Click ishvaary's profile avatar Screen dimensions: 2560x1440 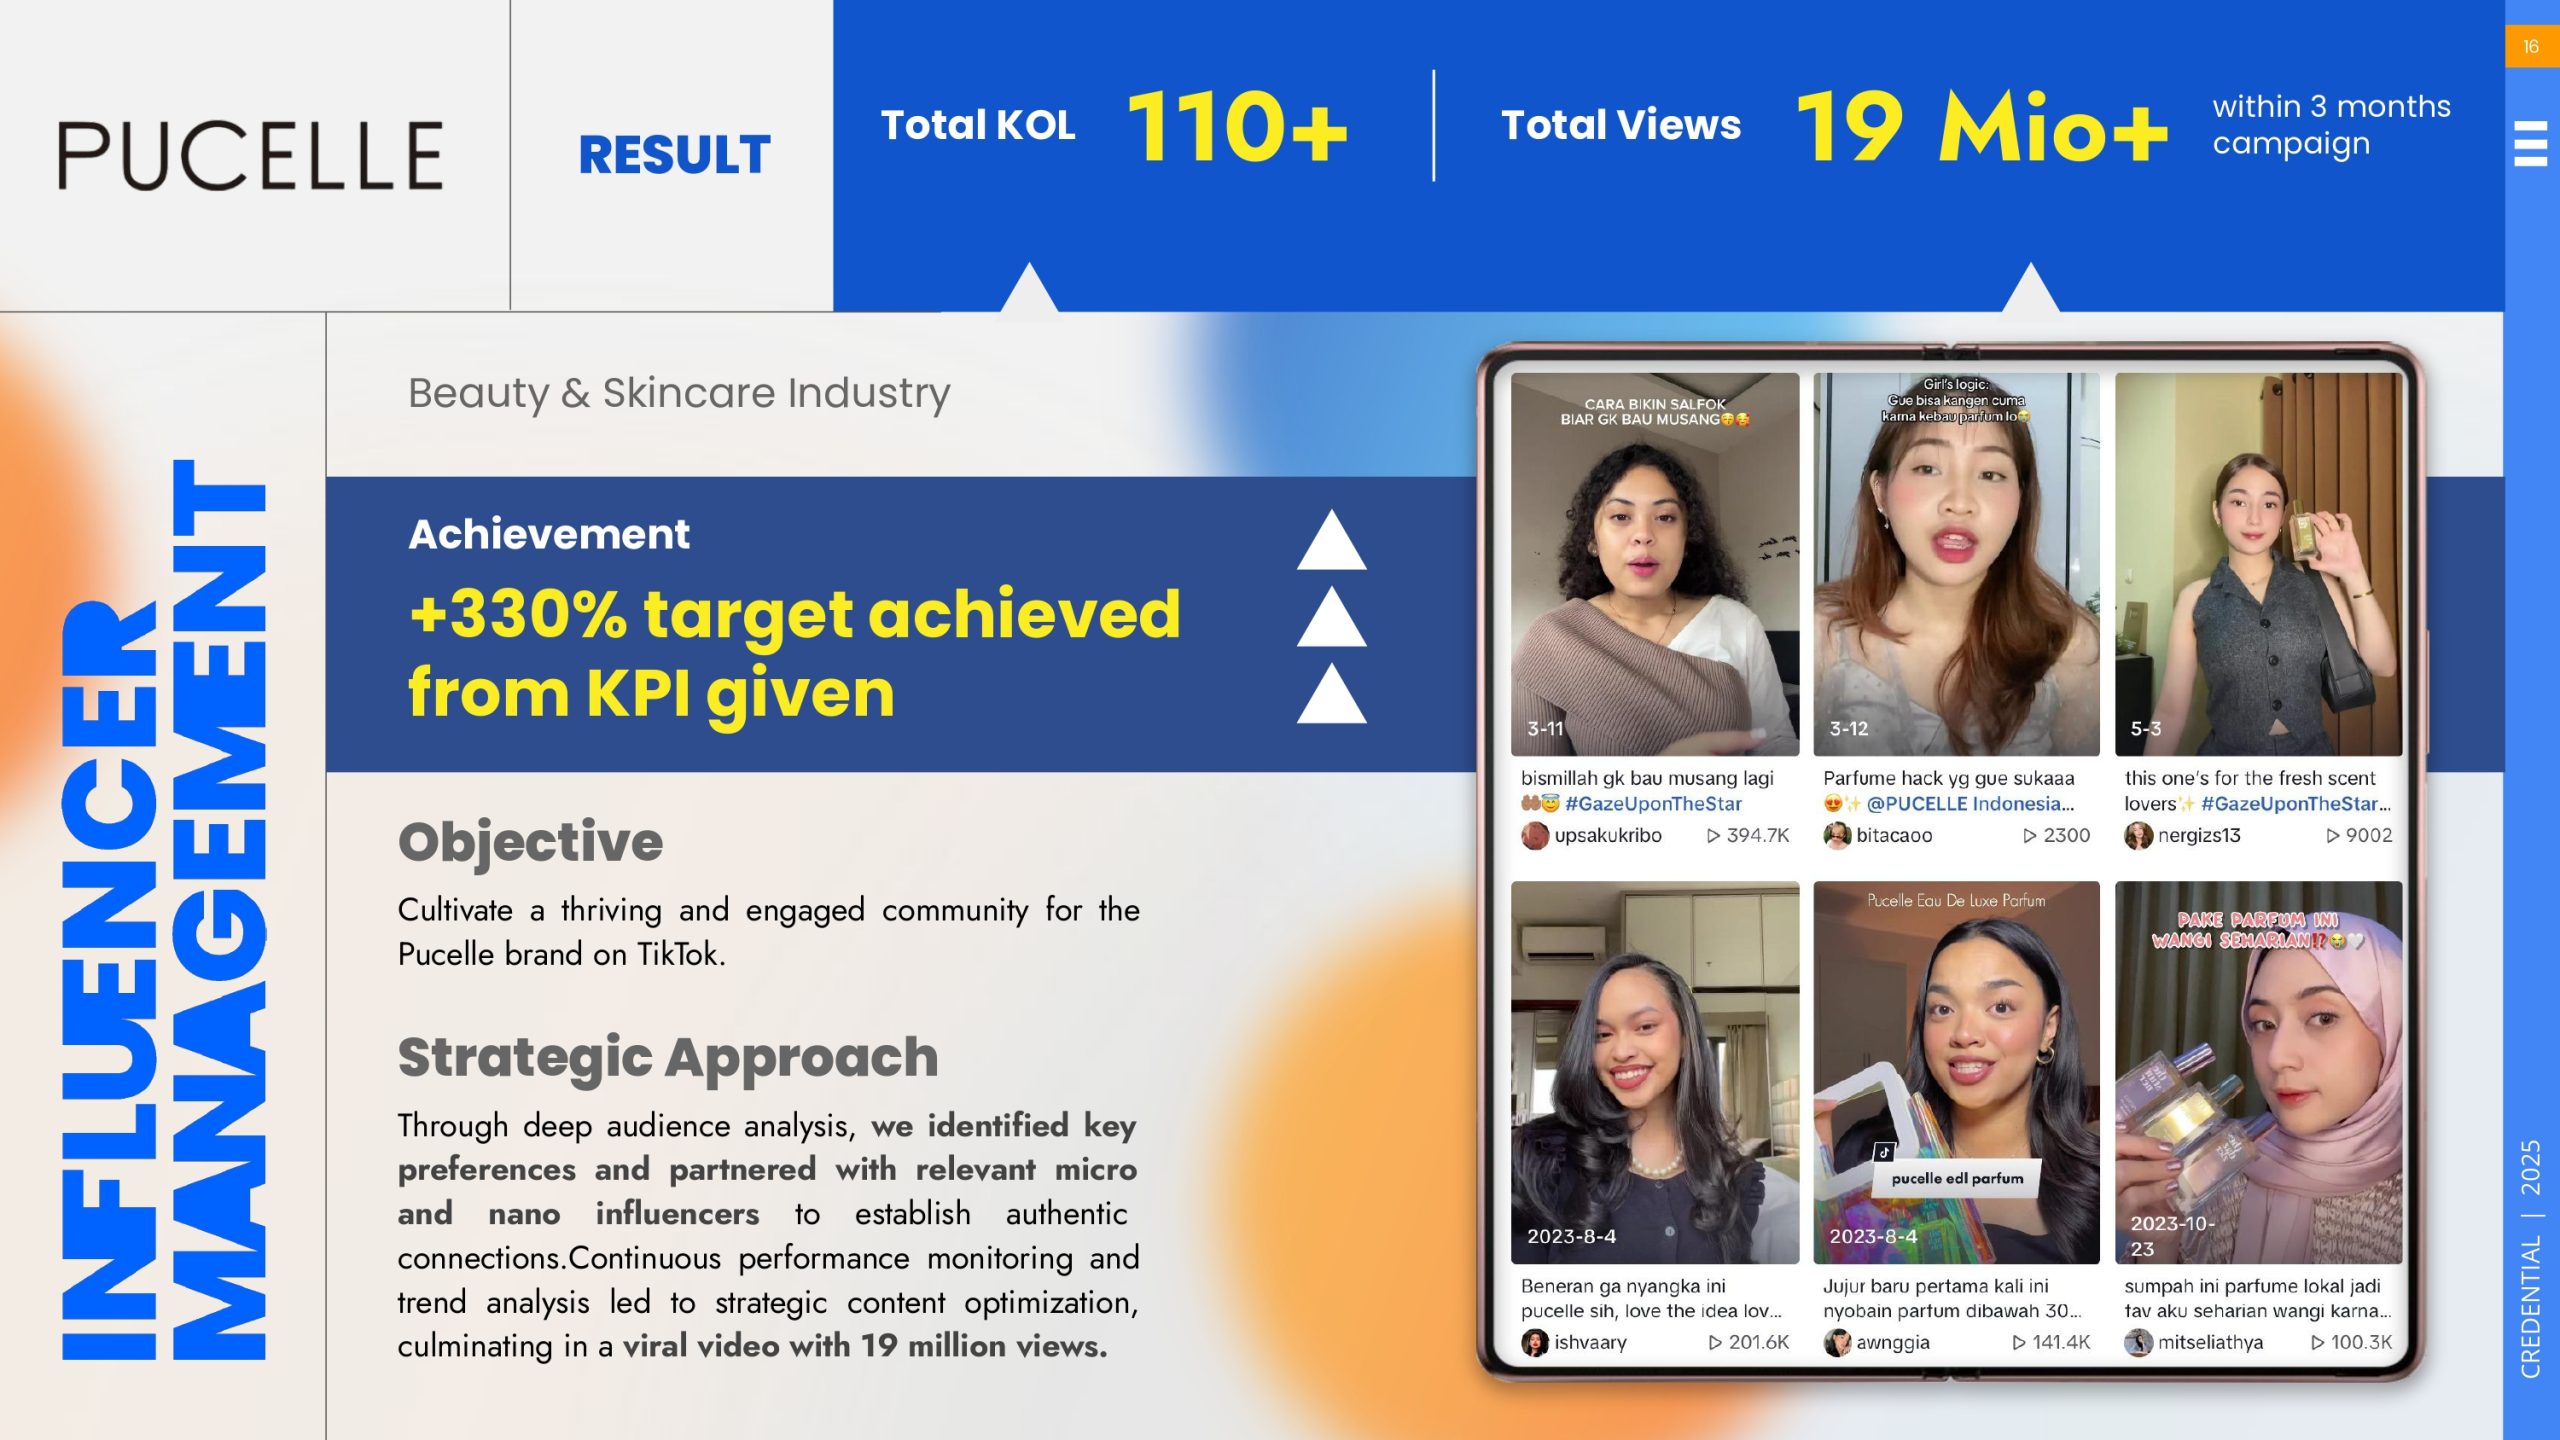pos(1534,1343)
